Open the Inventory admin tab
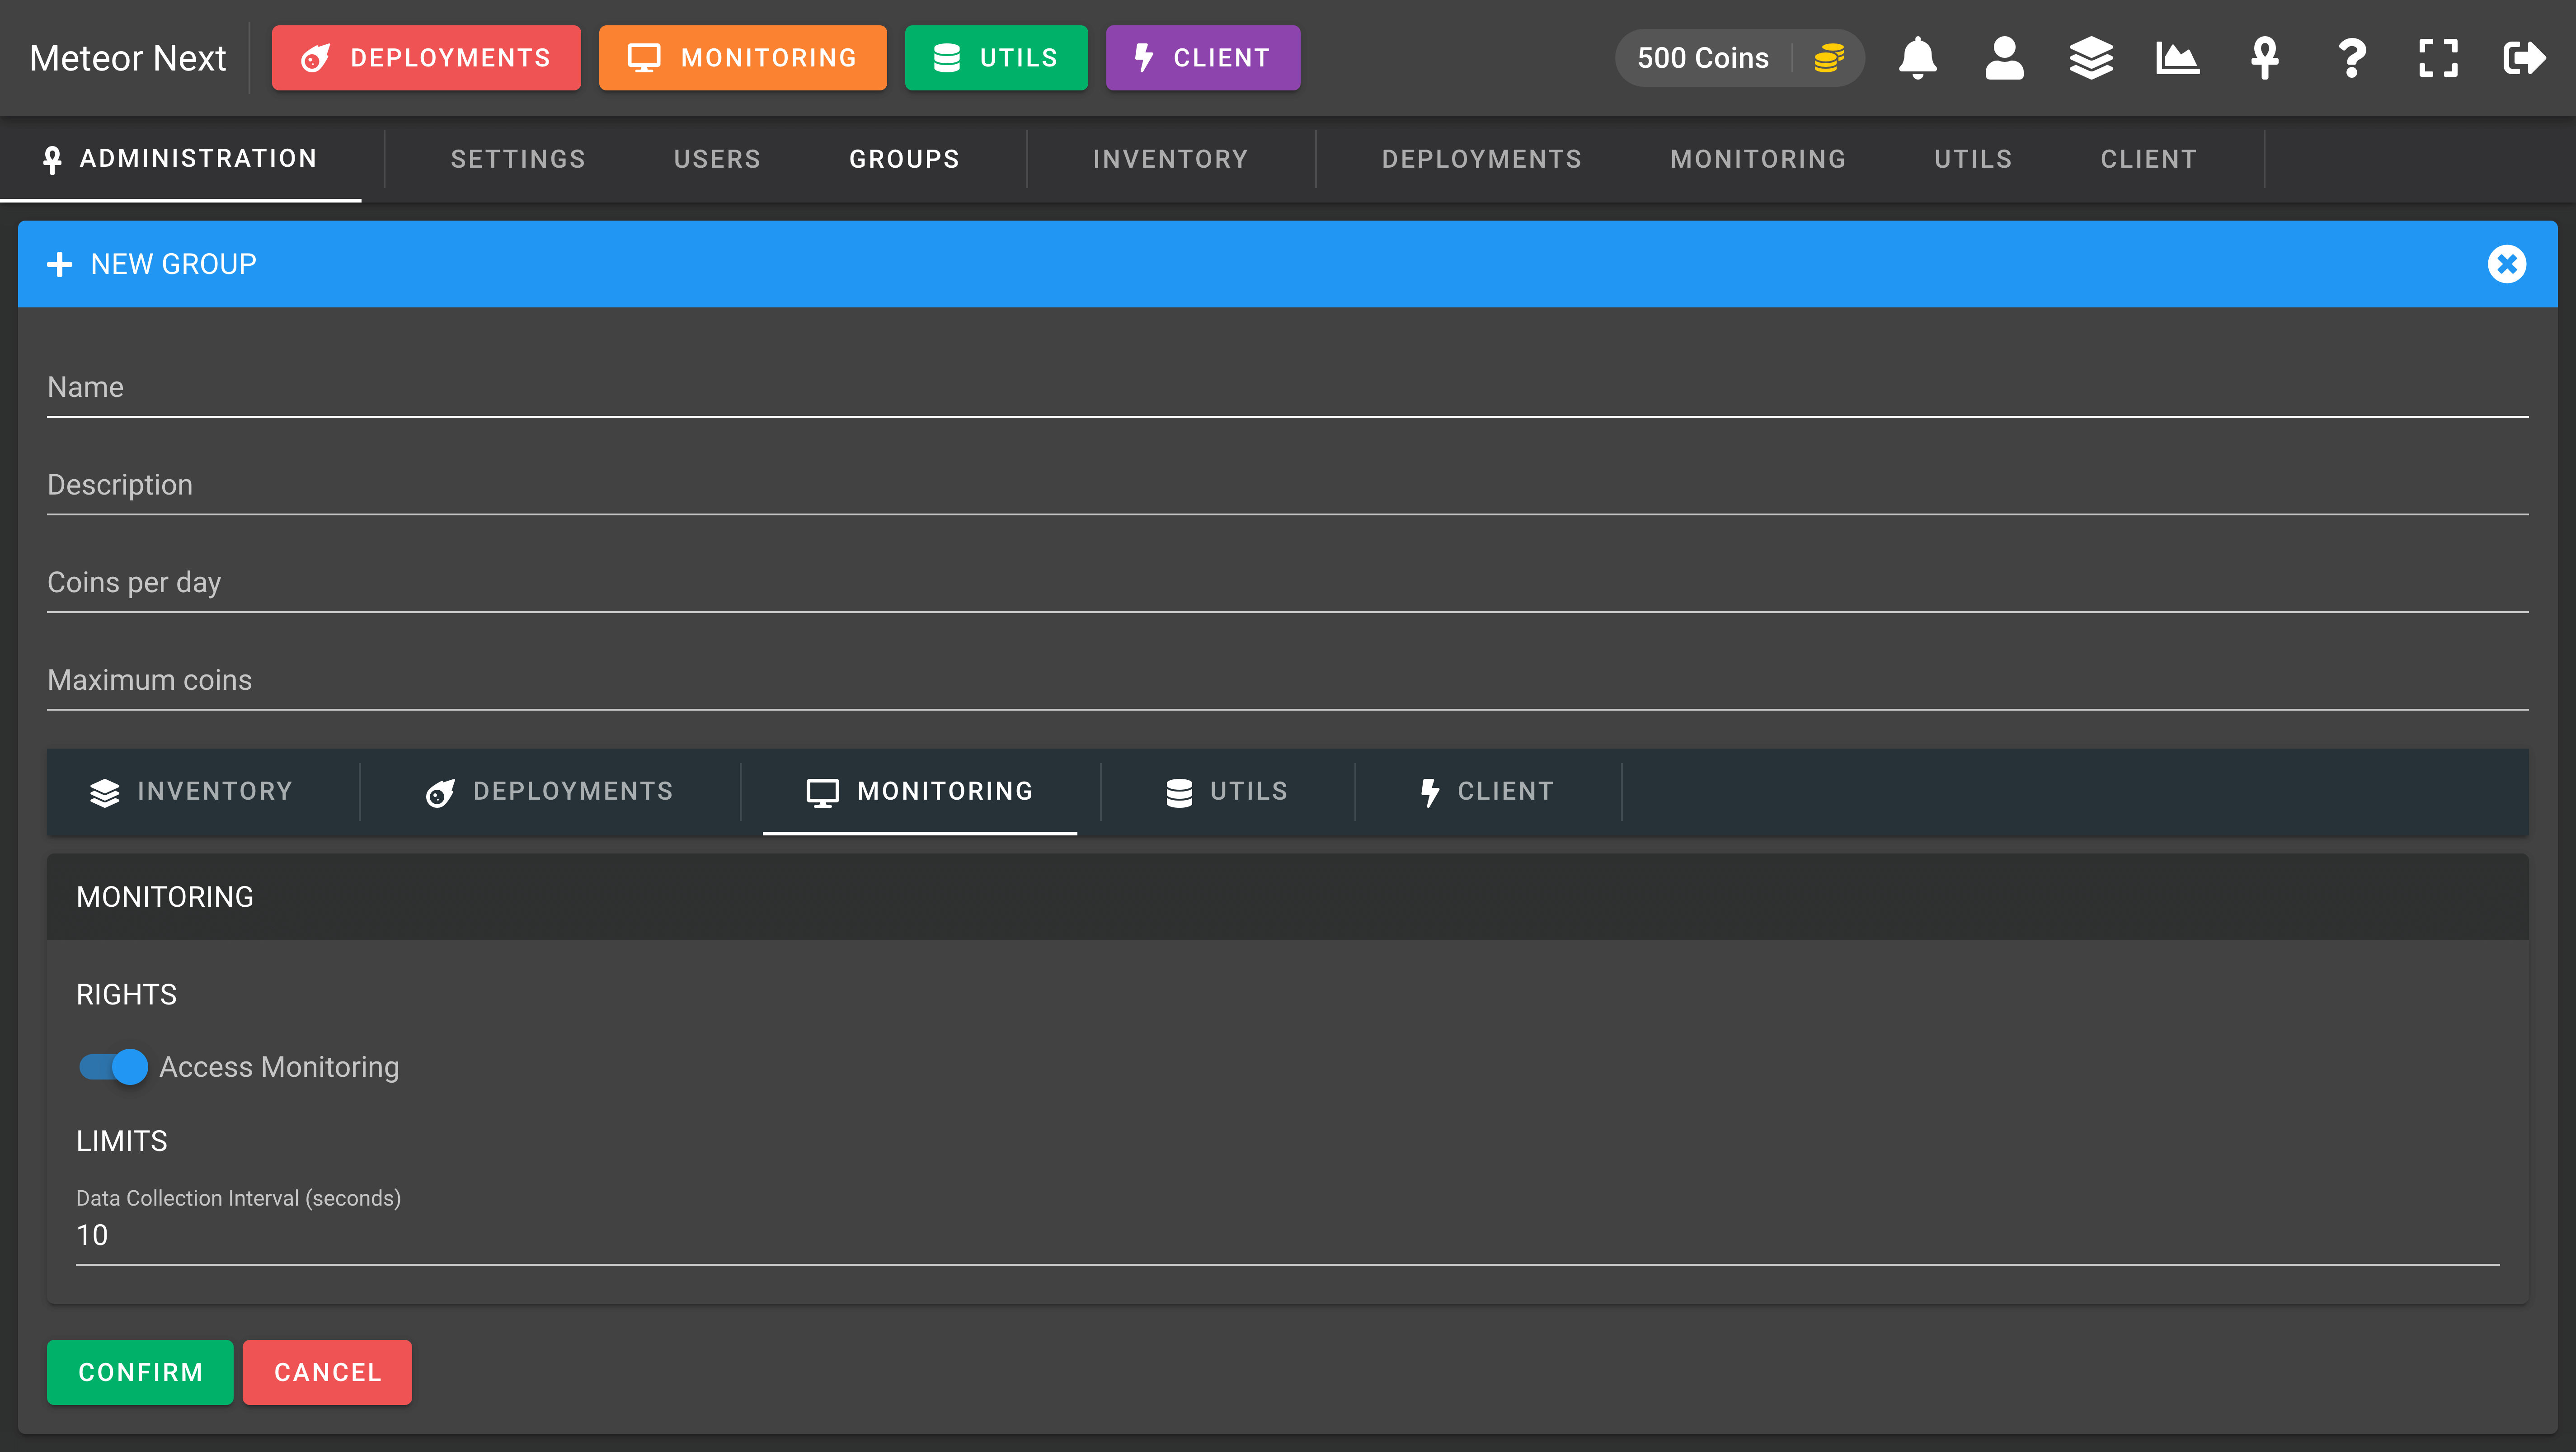 coord(1170,159)
